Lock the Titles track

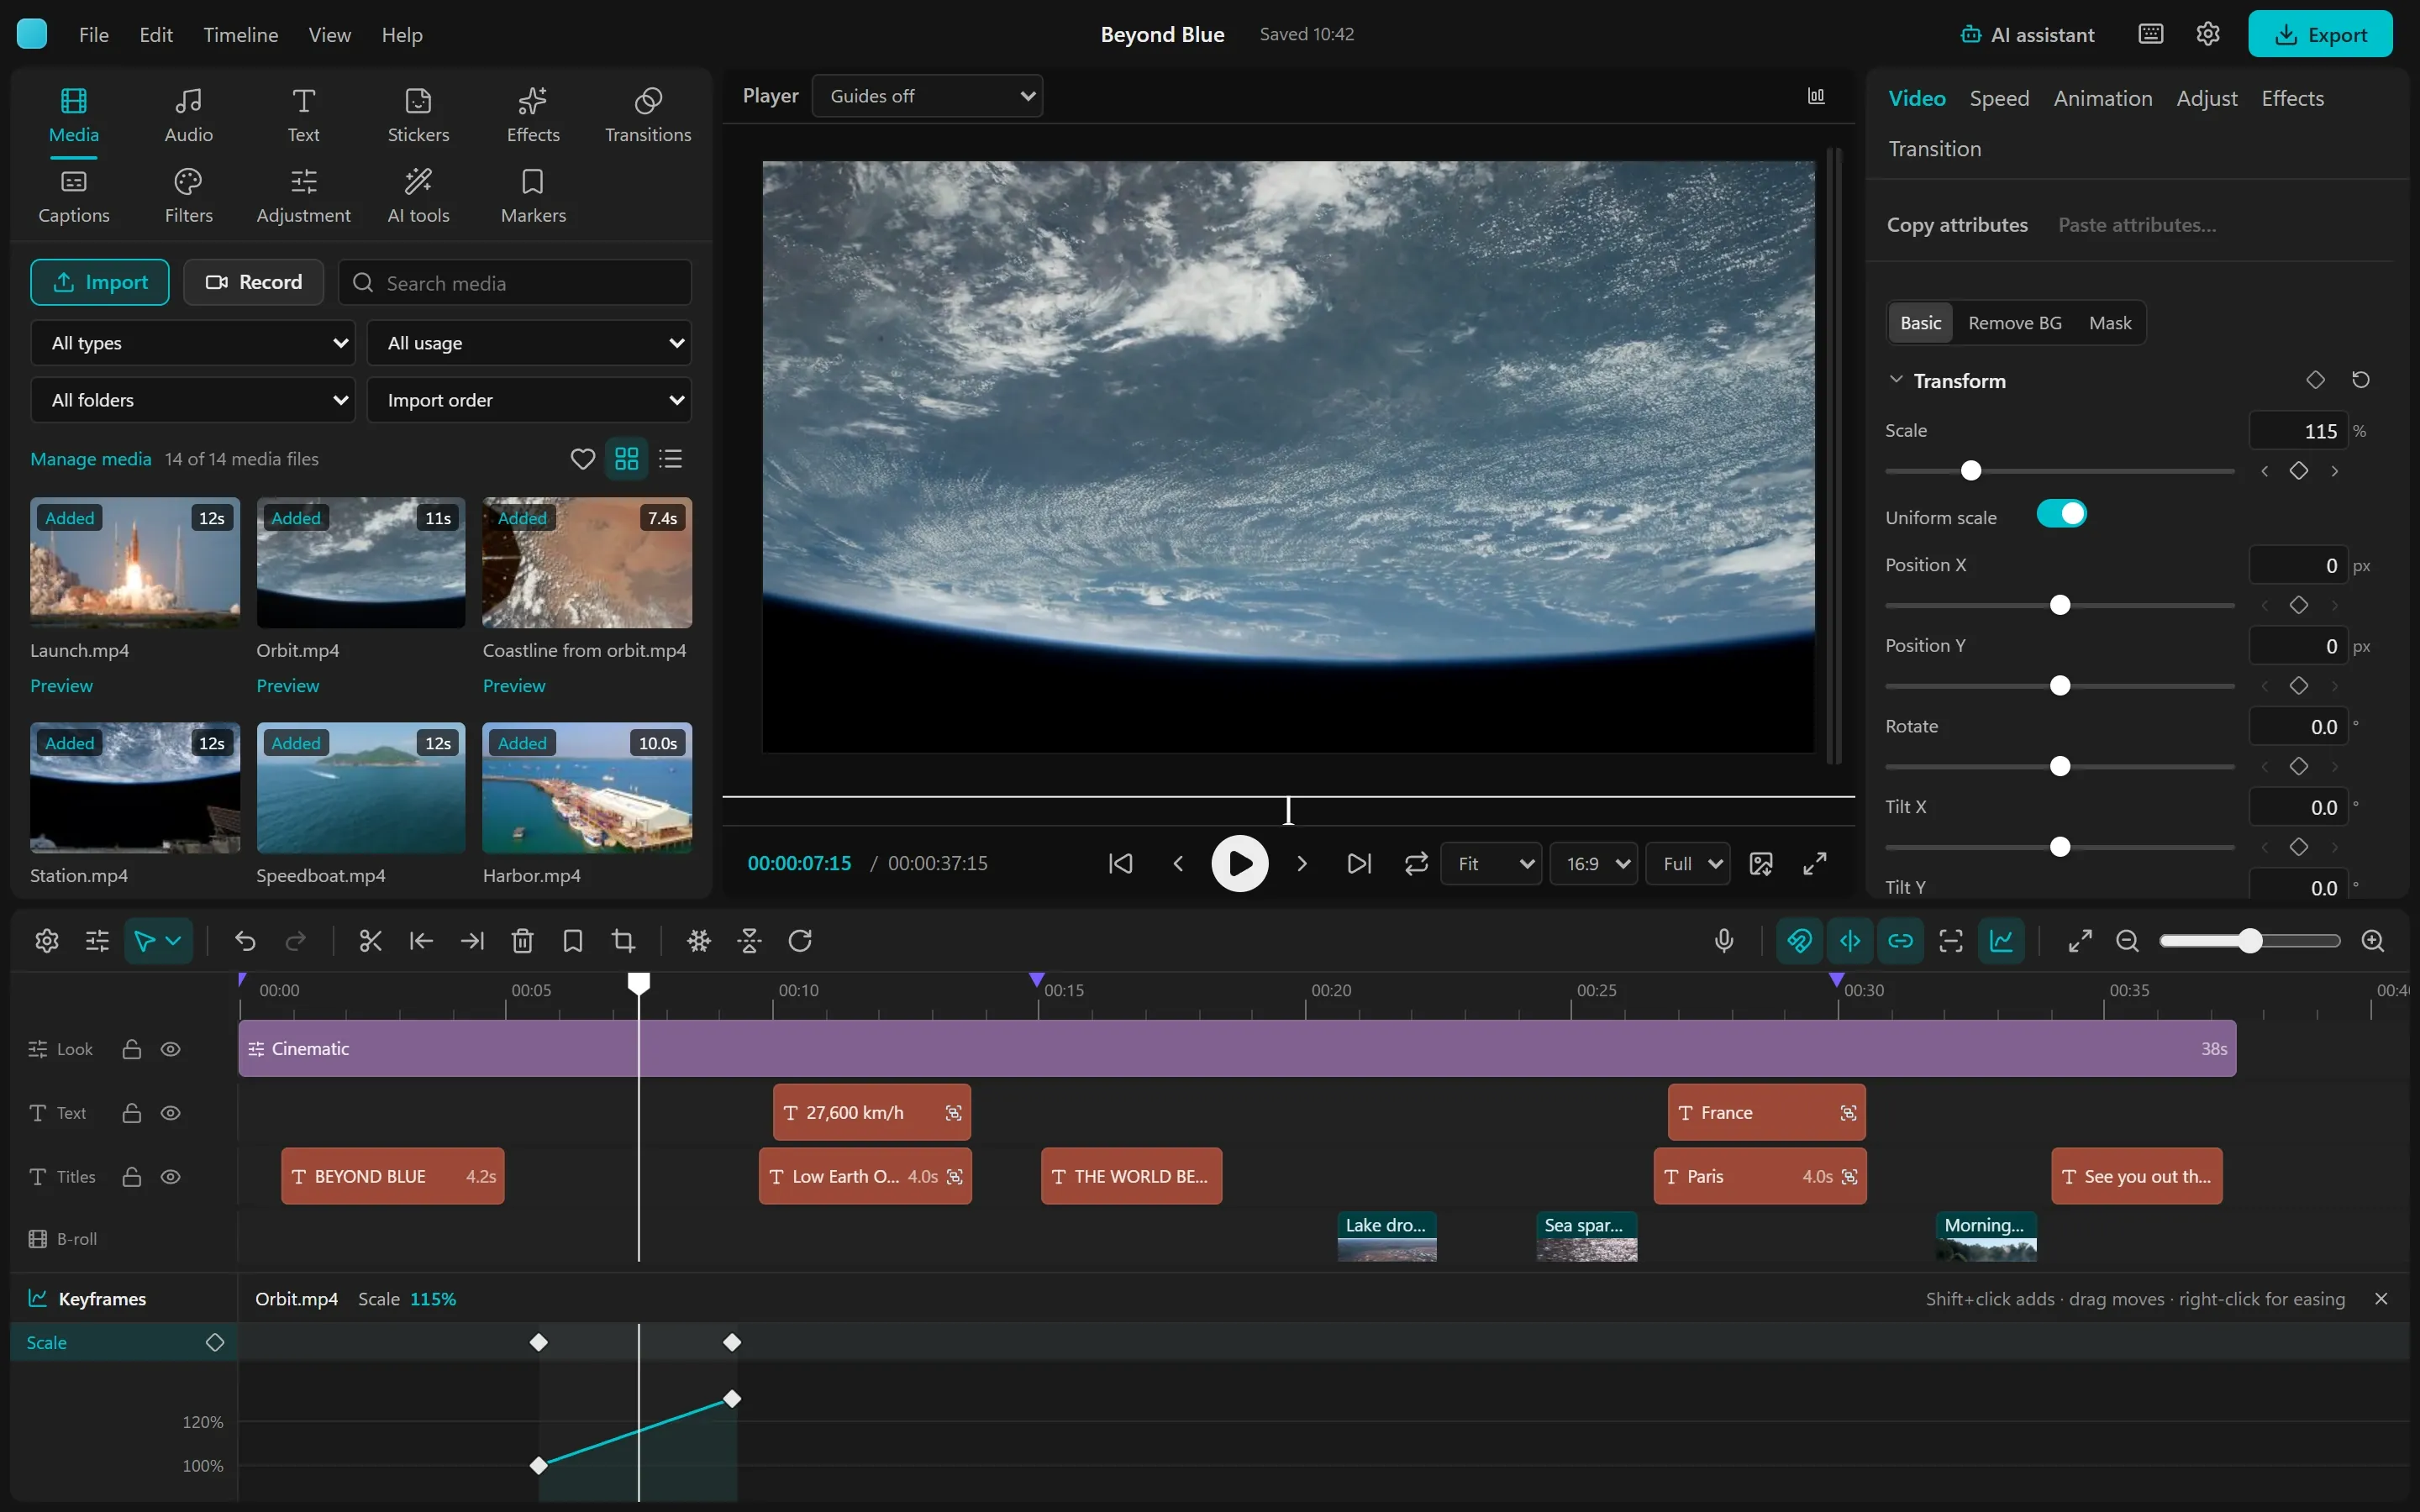point(131,1177)
